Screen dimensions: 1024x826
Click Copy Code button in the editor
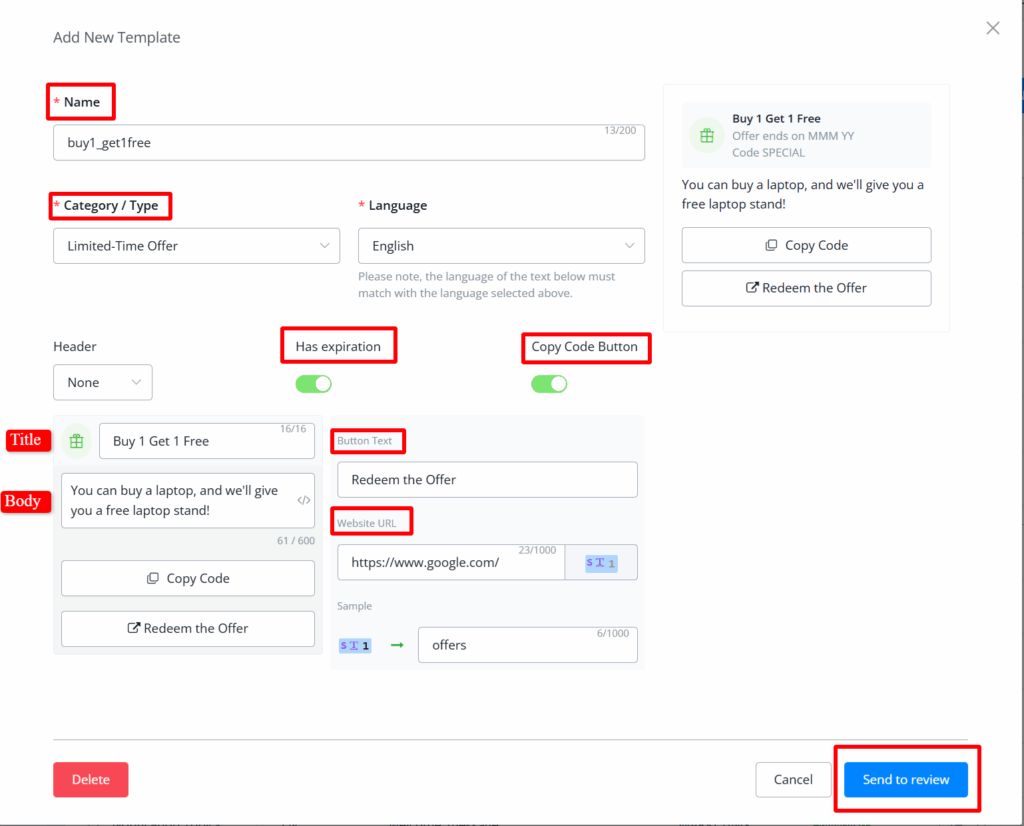188,578
